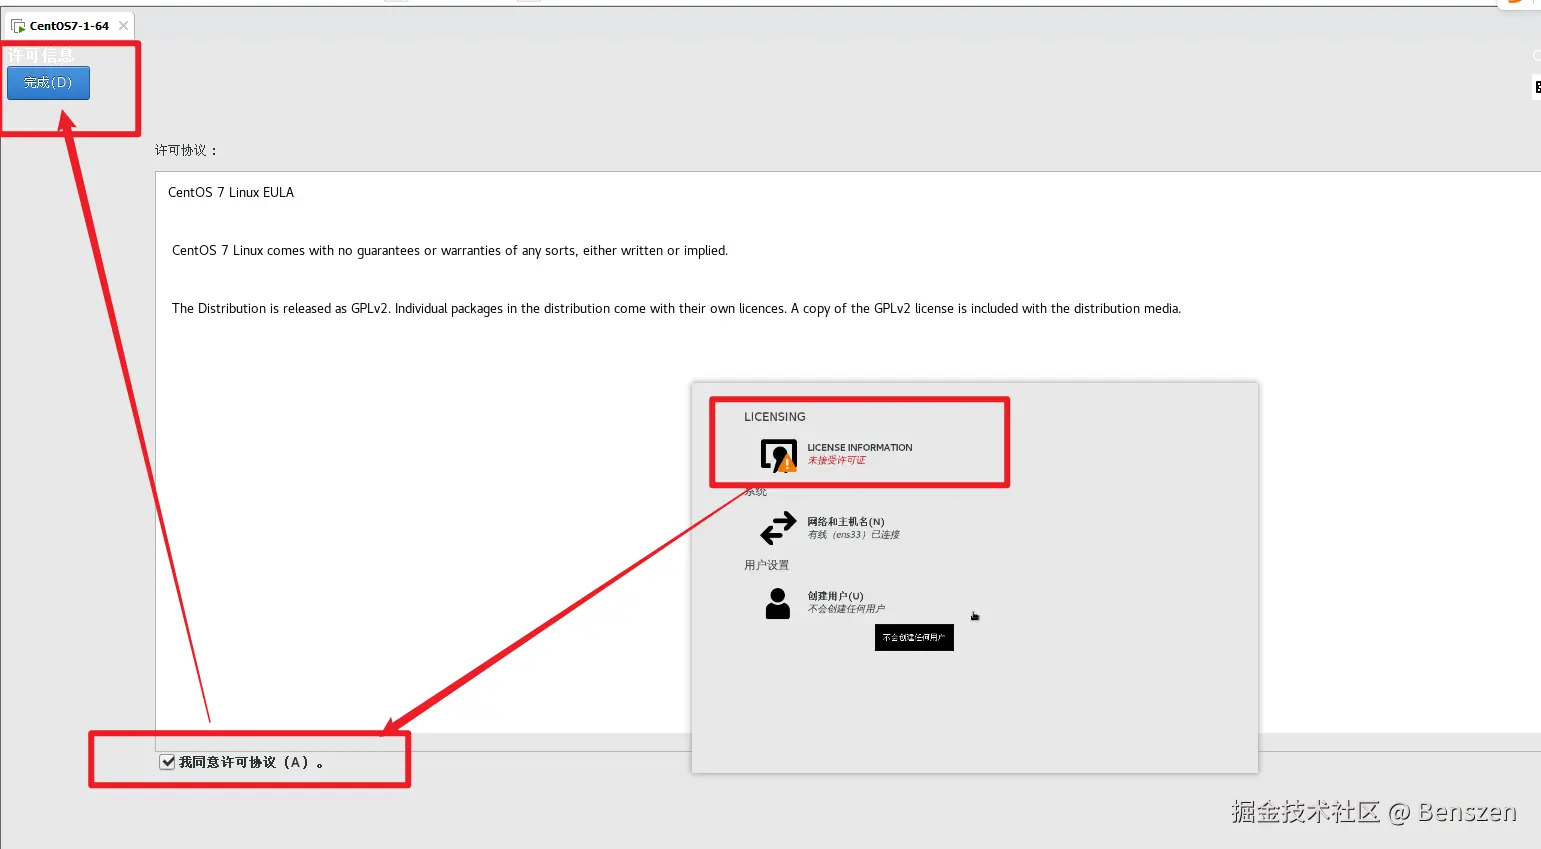
Task: Open the License Information certificate icon
Action: coord(779,455)
